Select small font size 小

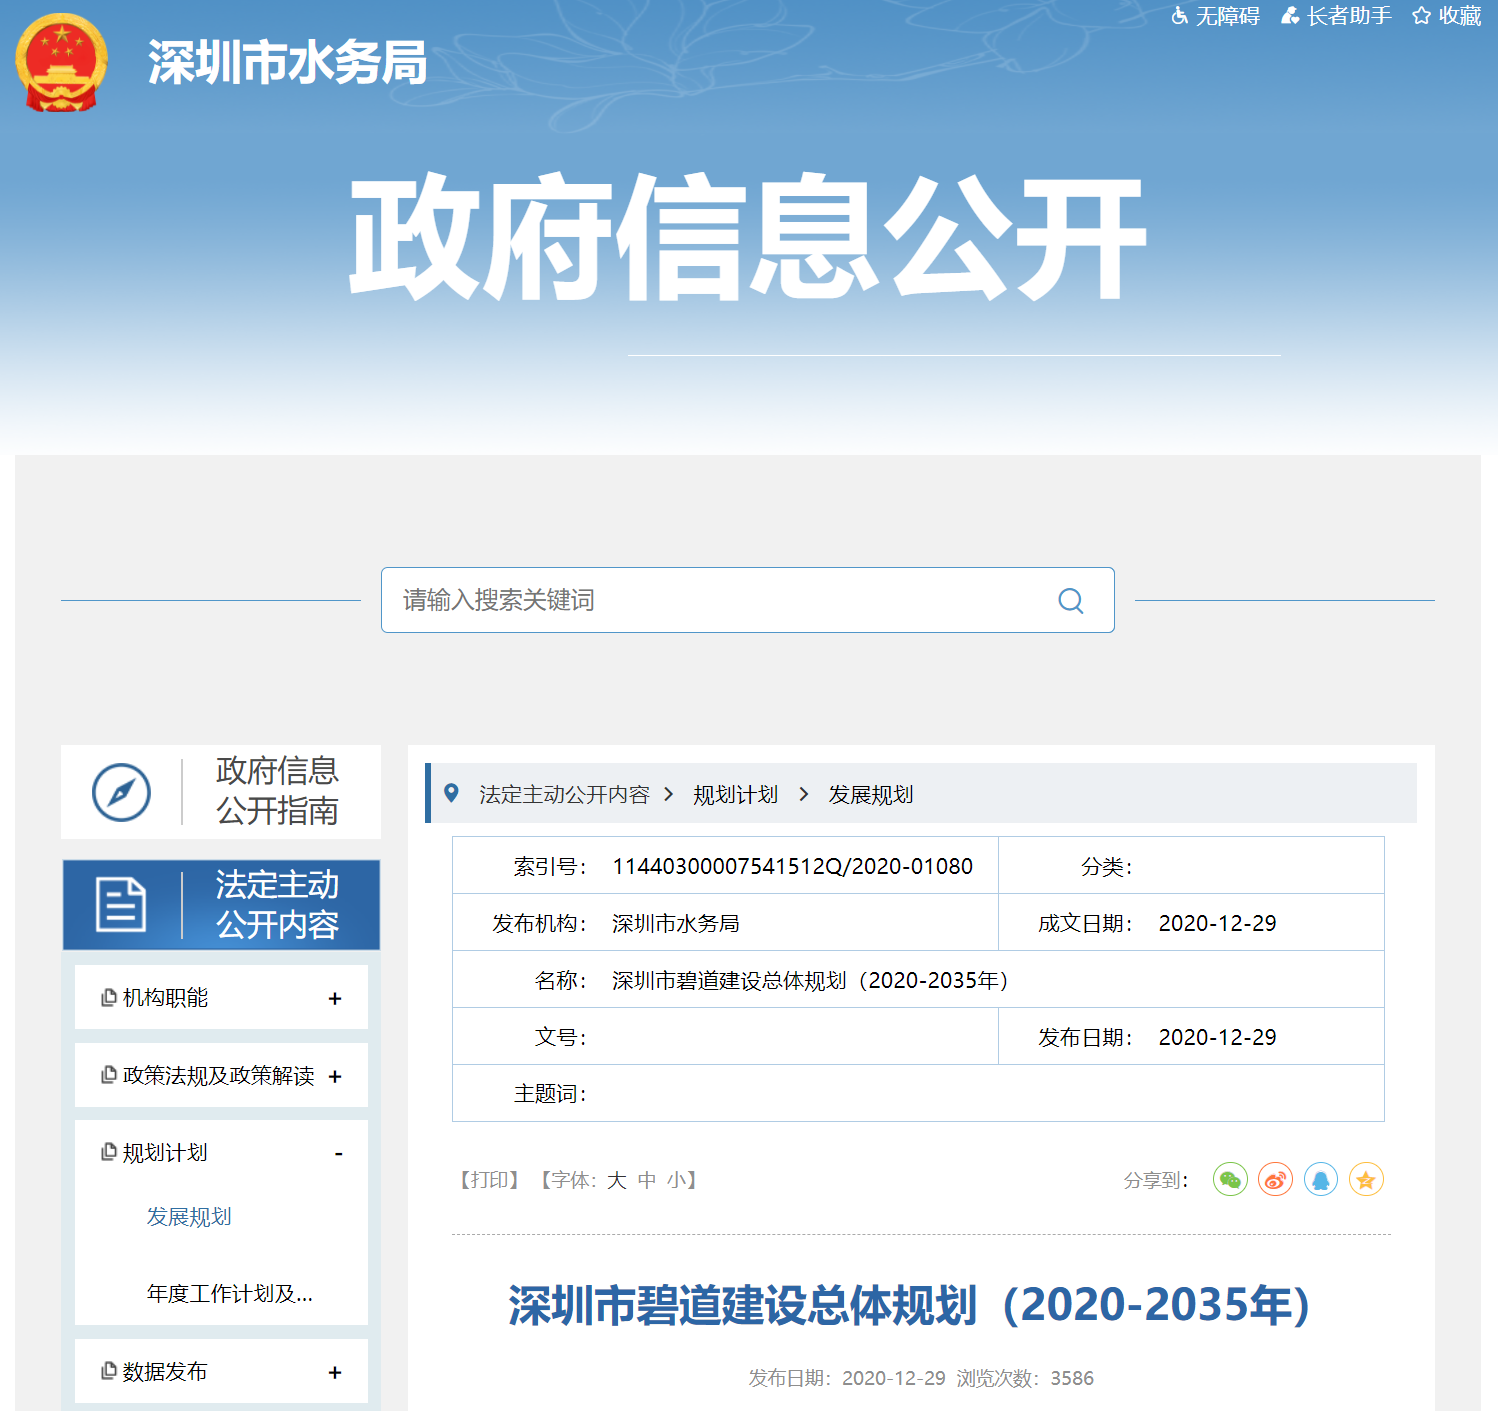(676, 1180)
